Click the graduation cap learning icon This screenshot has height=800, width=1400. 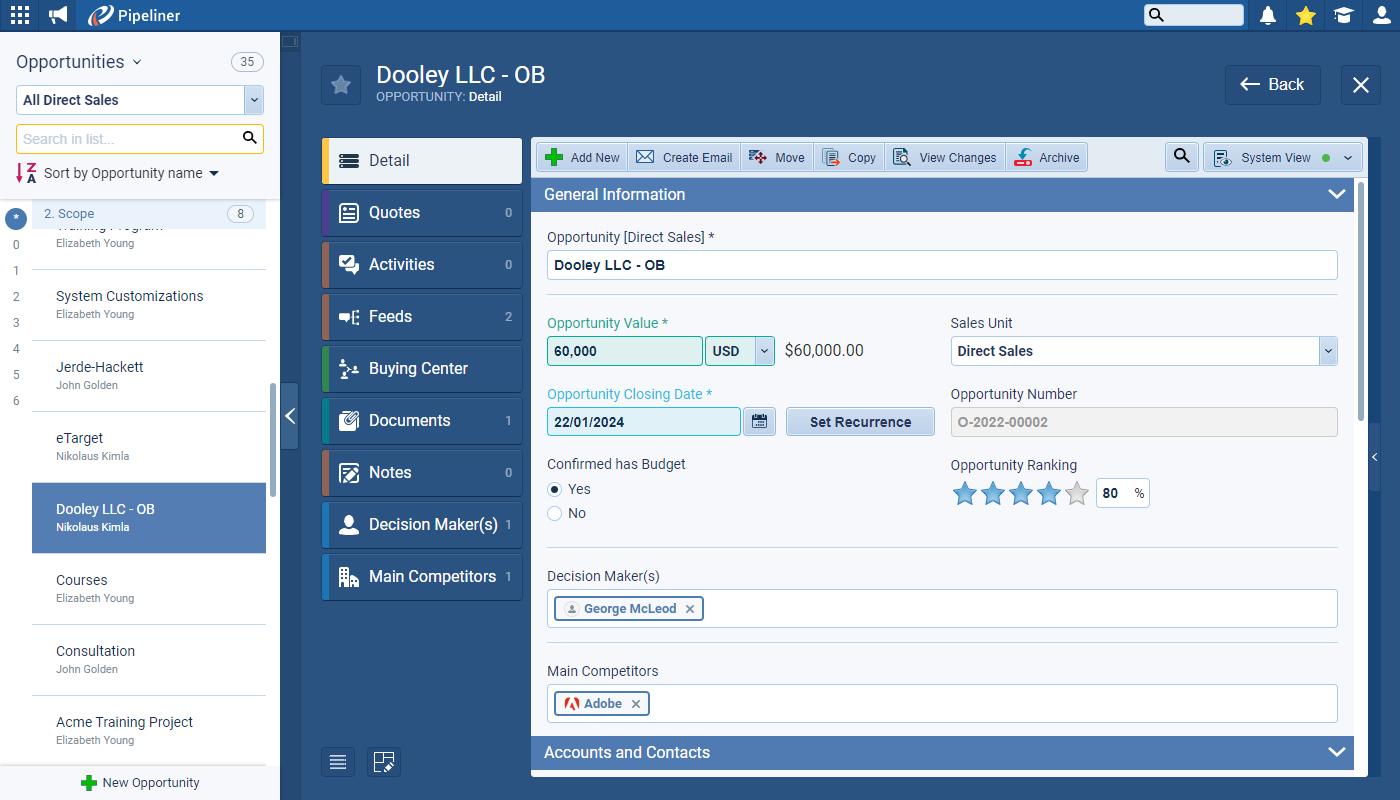point(1343,15)
